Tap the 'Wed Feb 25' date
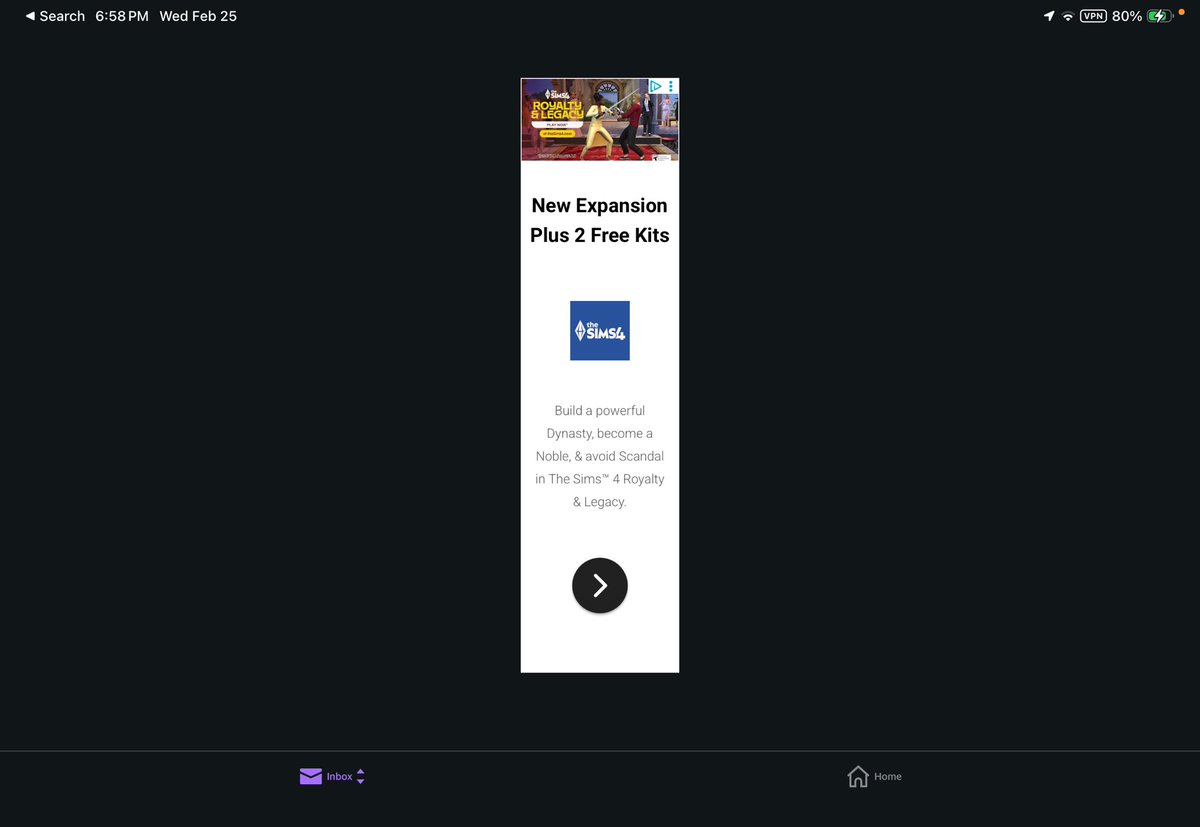 click(x=198, y=16)
